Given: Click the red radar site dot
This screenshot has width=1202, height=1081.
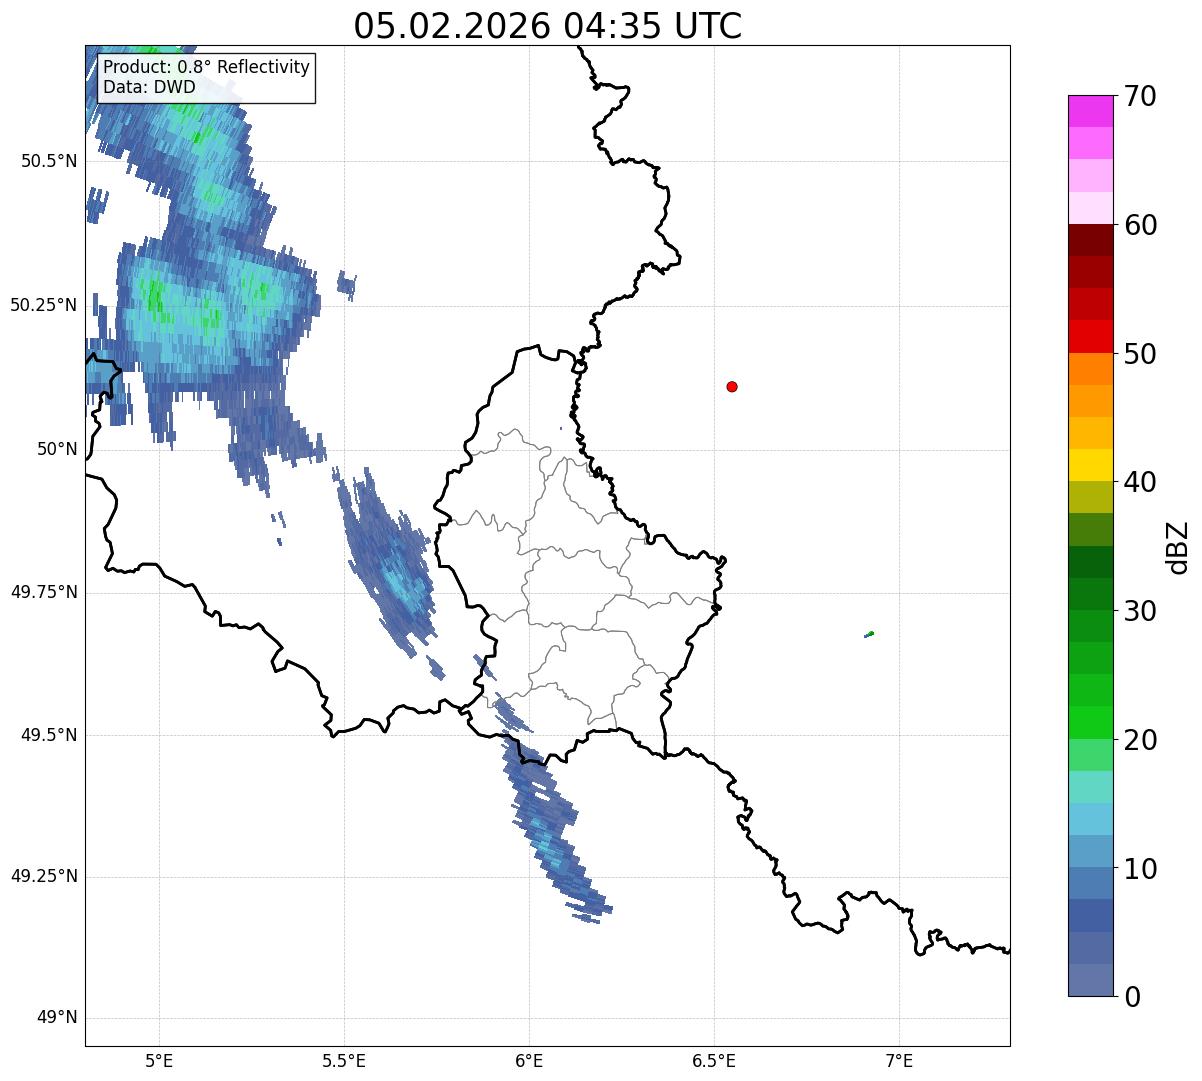Looking at the screenshot, I should pos(732,386).
